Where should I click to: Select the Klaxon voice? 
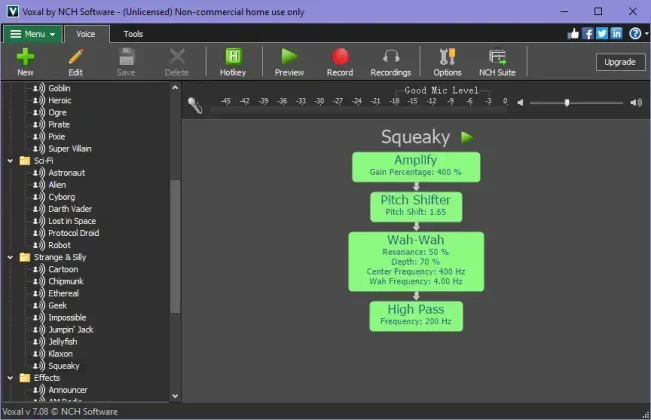[60, 354]
